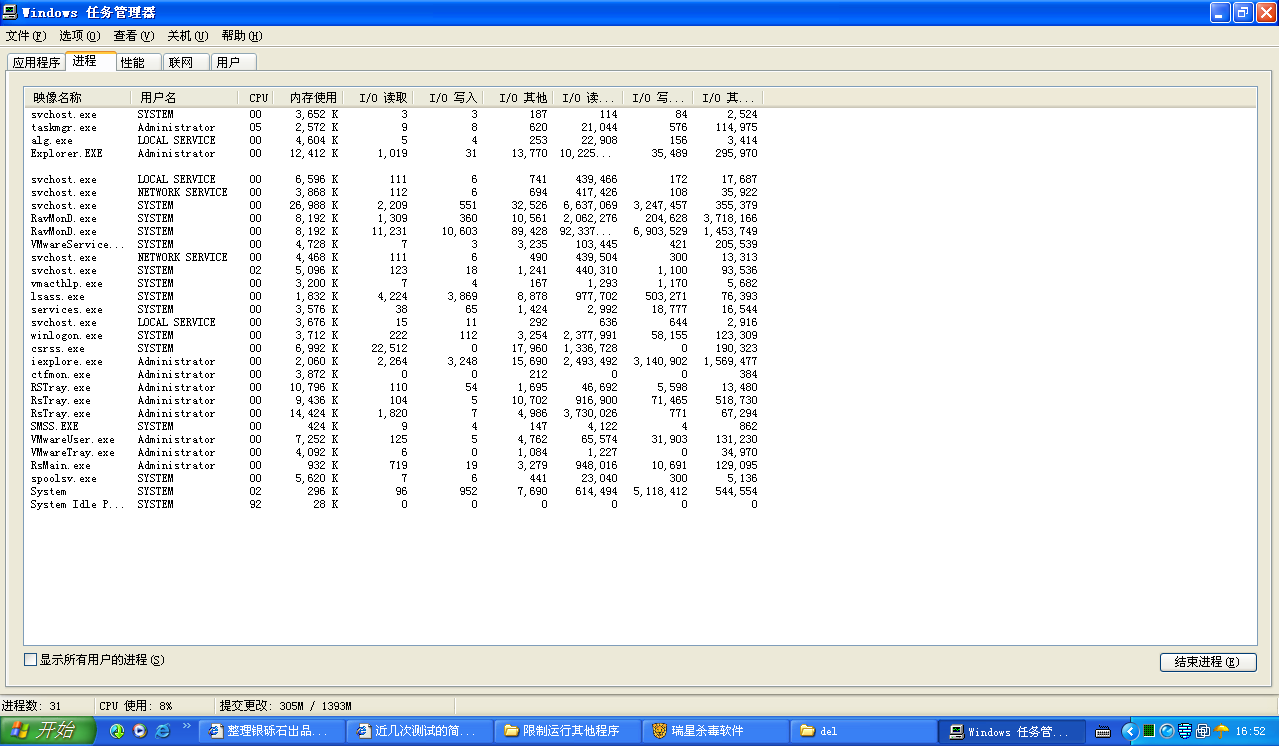Sort by I/O 其他 column header
The height and width of the screenshot is (746, 1279).
click(x=517, y=97)
